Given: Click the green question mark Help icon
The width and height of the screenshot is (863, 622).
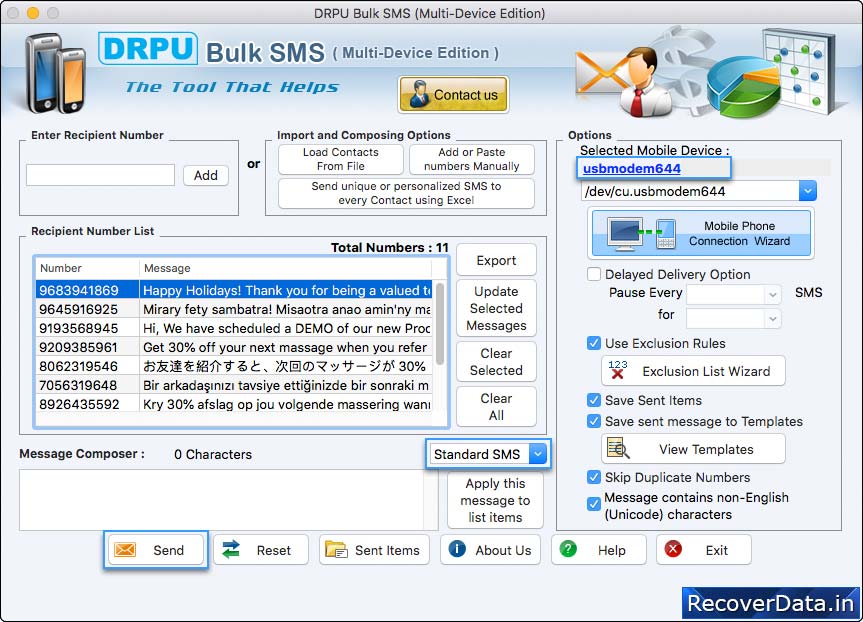Looking at the screenshot, I should pos(568,549).
